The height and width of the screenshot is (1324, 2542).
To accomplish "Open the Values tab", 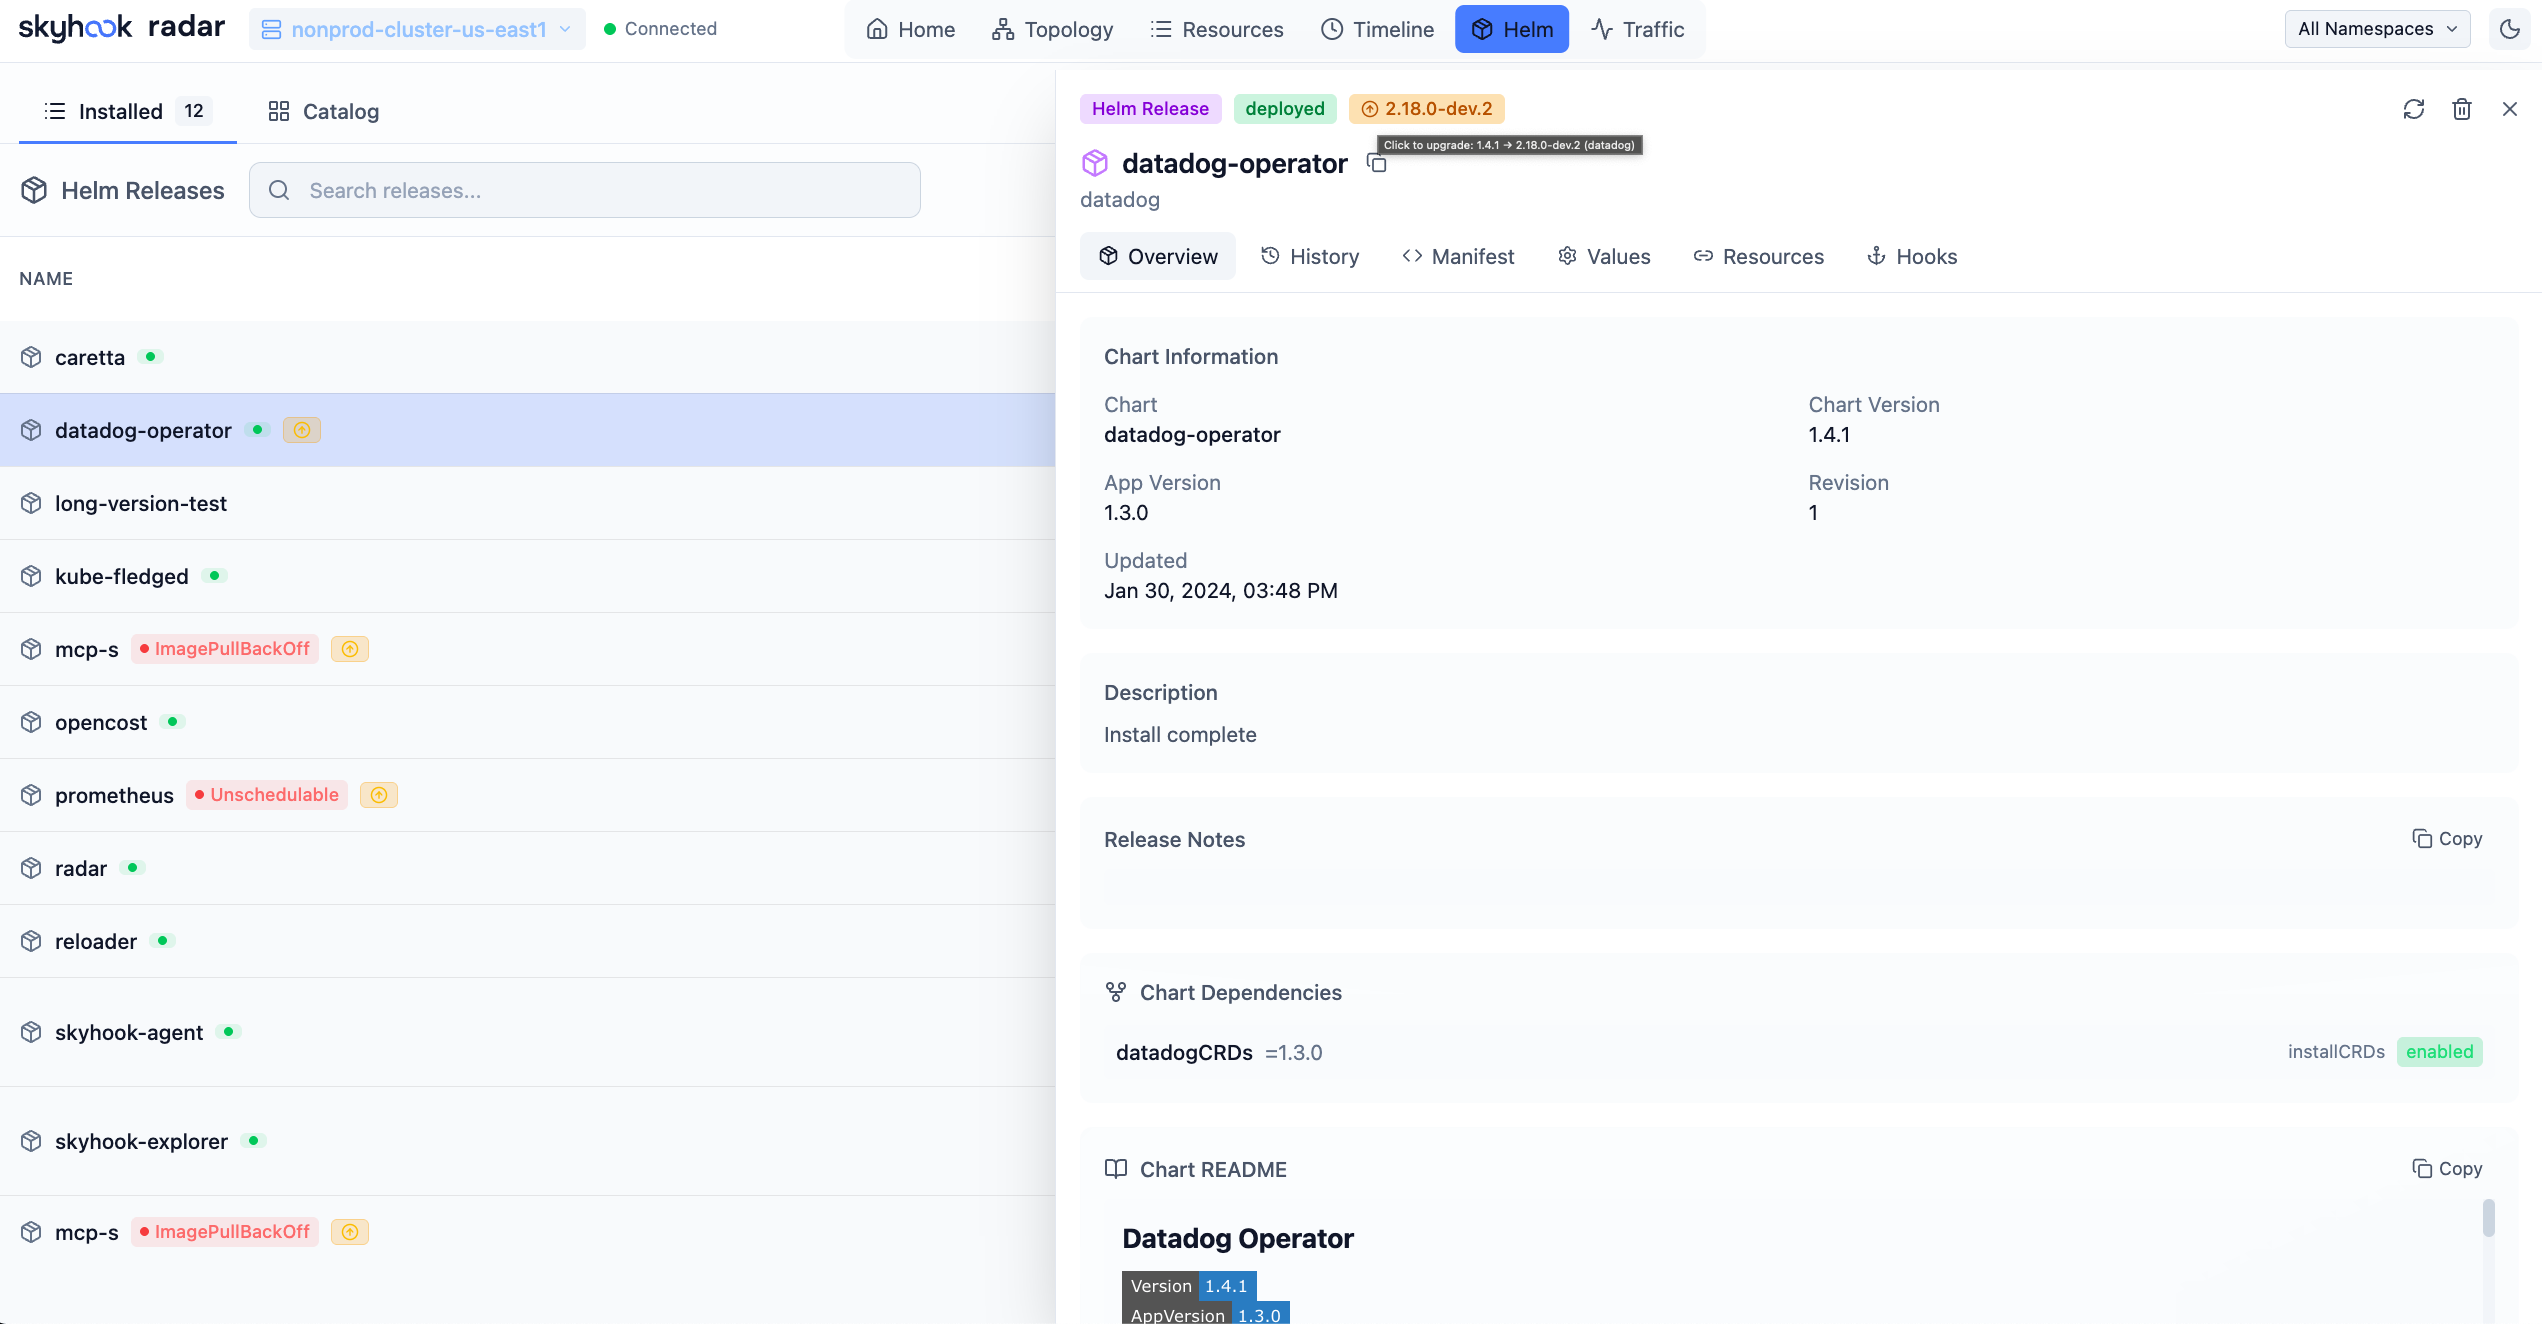I will (1604, 256).
